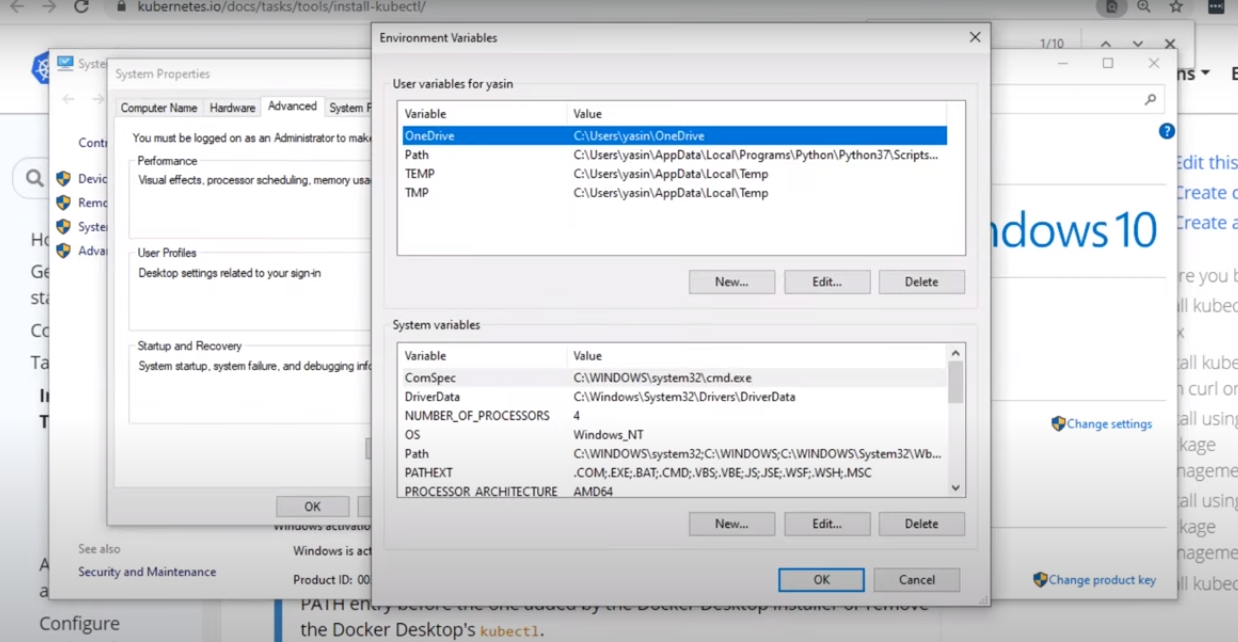The image size is (1238, 642).
Task: Click the bookmark star in address bar
Action: click(1176, 7)
